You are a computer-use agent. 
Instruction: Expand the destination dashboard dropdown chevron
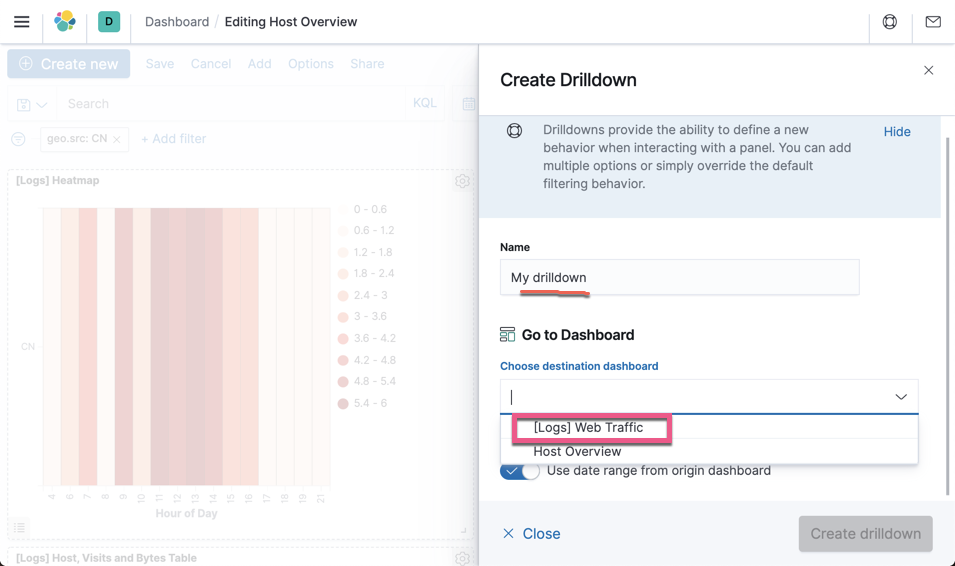(x=901, y=397)
